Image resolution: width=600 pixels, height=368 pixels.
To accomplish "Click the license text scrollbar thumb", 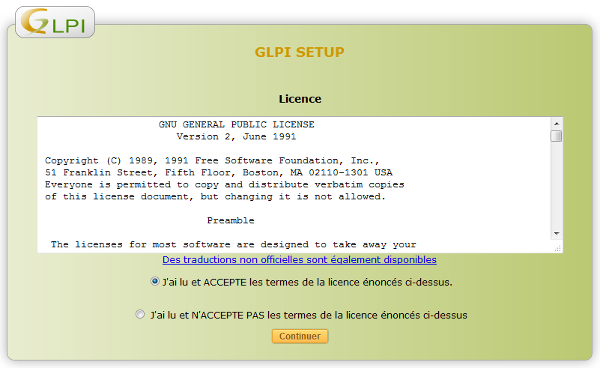I will point(556,136).
